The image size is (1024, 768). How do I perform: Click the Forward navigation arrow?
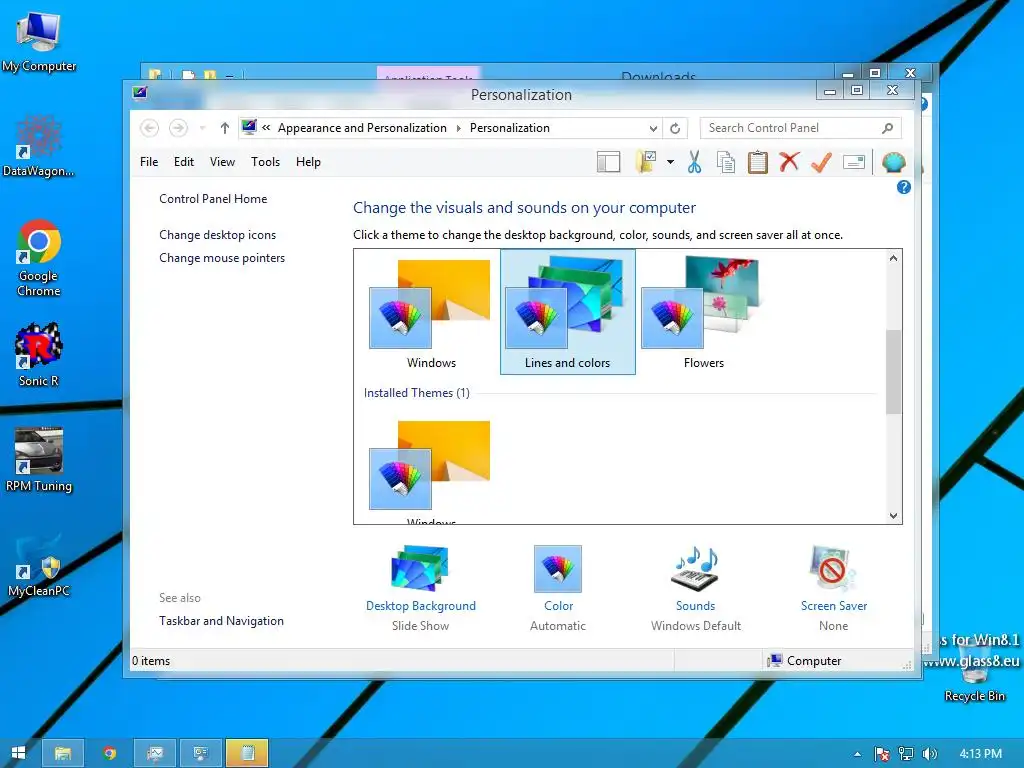(x=178, y=128)
